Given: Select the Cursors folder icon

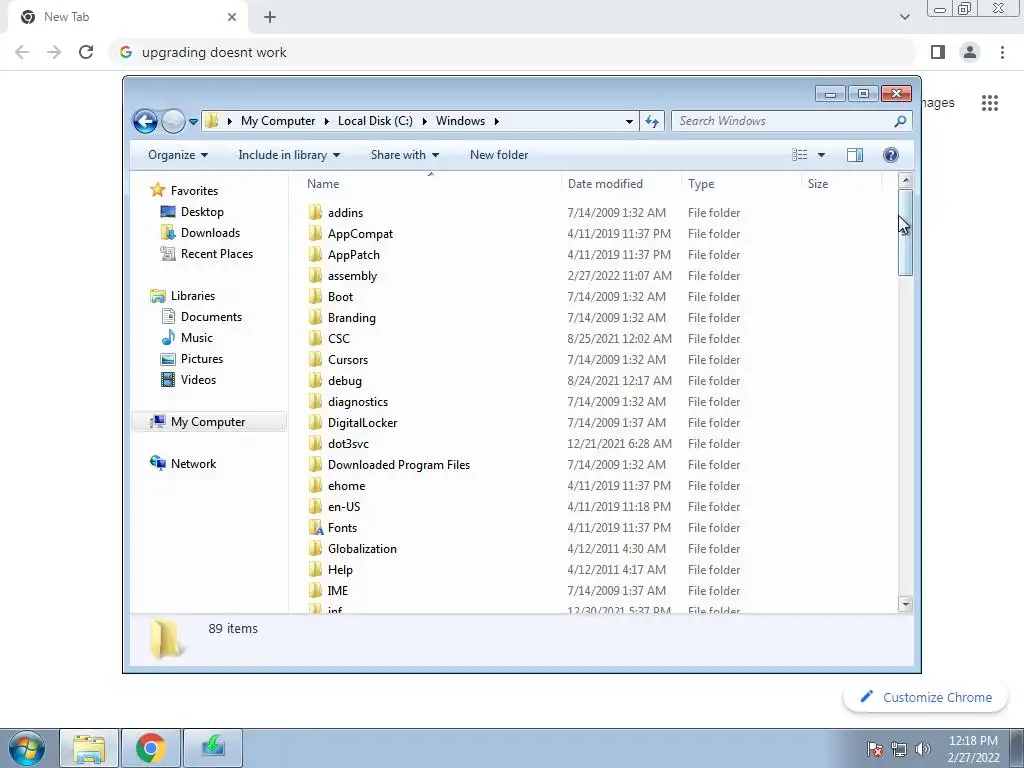Looking at the screenshot, I should coord(315,359).
